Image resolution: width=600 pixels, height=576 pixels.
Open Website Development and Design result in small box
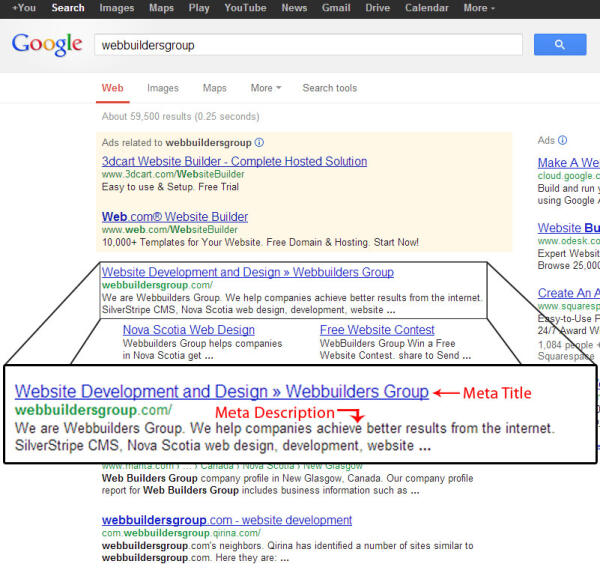pyautogui.click(x=248, y=272)
